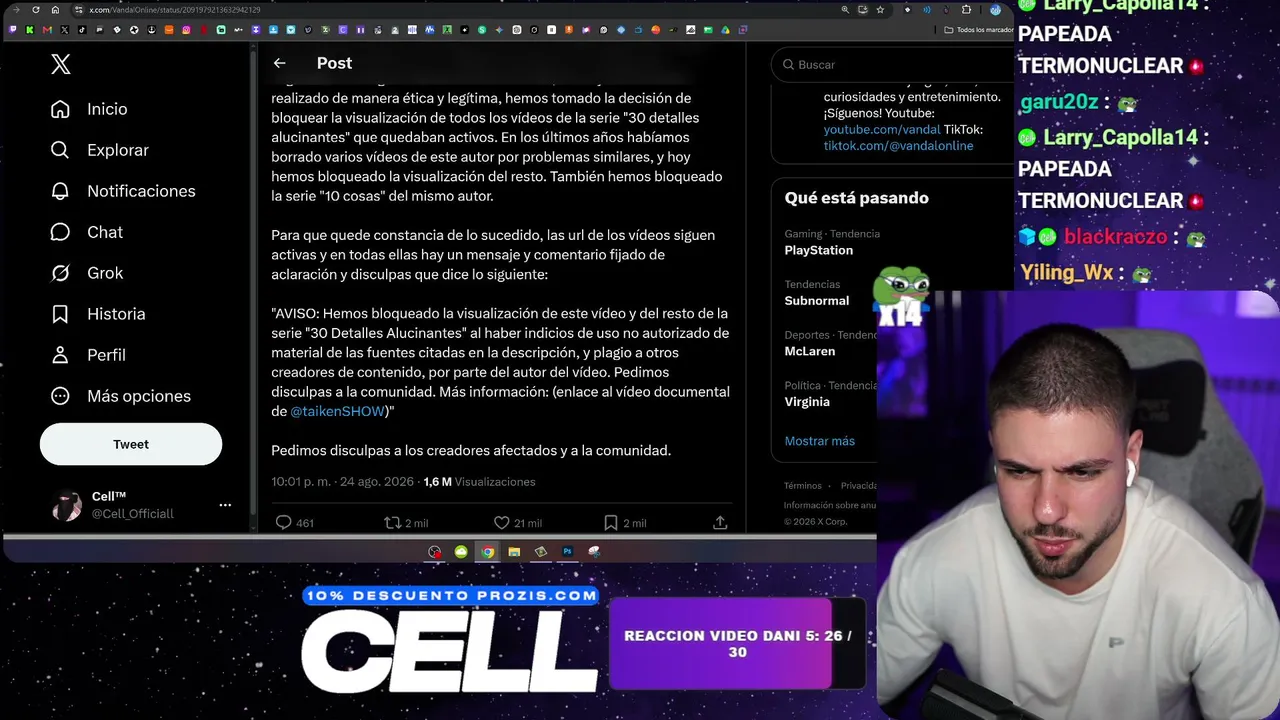Open the @taikenSHOW mention link
This screenshot has width=1280, height=720.
tap(338, 411)
